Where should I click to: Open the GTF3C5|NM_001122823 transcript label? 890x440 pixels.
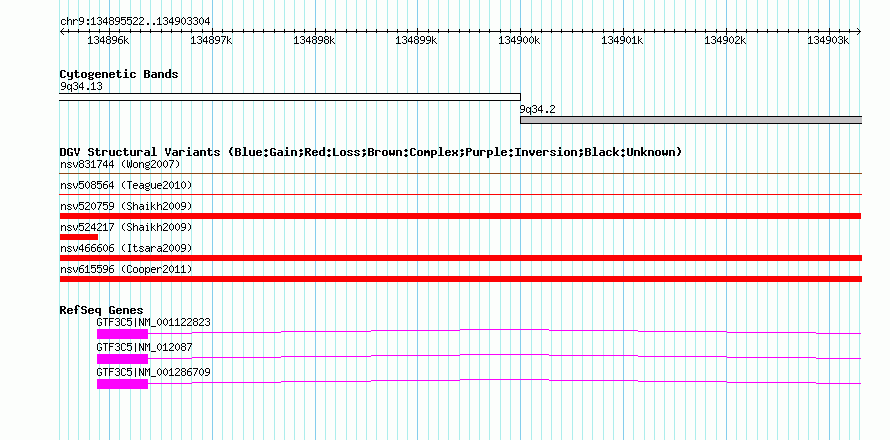point(153,322)
